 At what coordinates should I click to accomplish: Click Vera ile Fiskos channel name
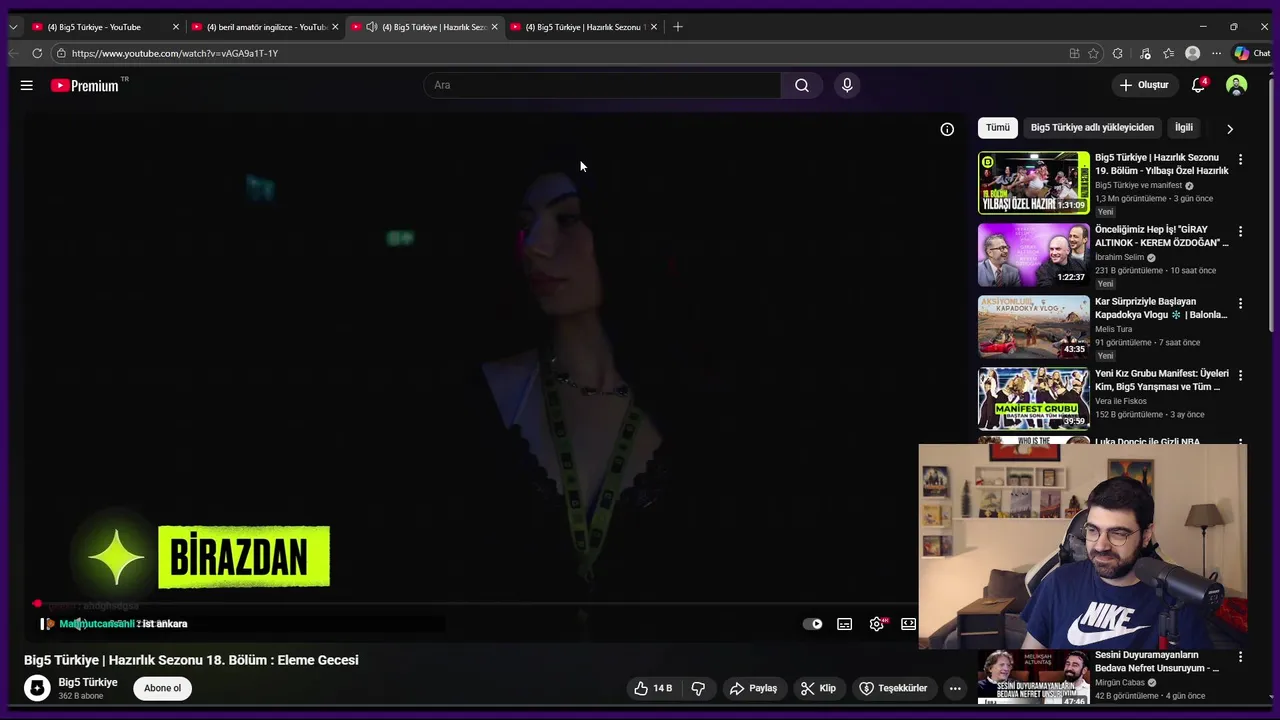pyautogui.click(x=1121, y=401)
